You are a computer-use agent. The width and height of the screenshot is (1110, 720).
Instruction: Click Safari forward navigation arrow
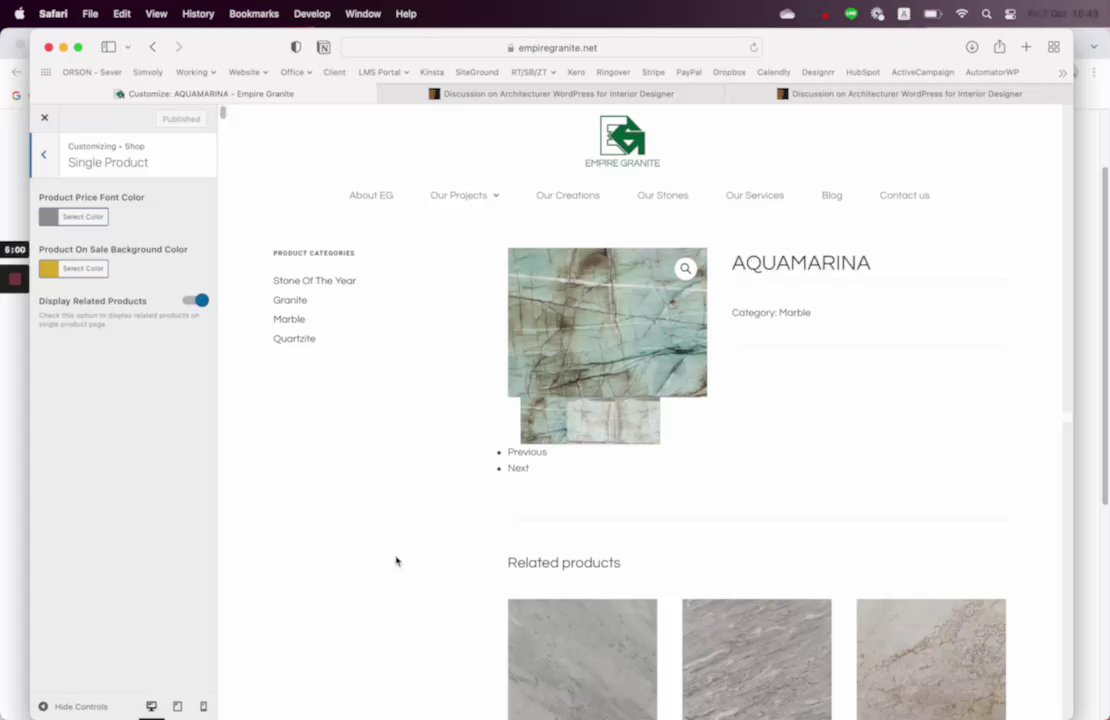[x=179, y=47]
